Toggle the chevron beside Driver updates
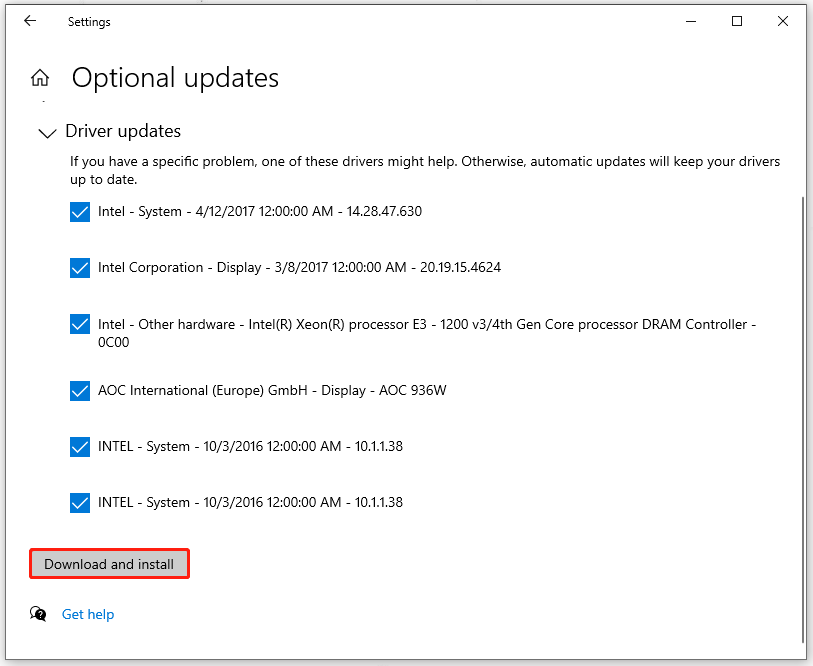This screenshot has height=666, width=813. pyautogui.click(x=47, y=132)
